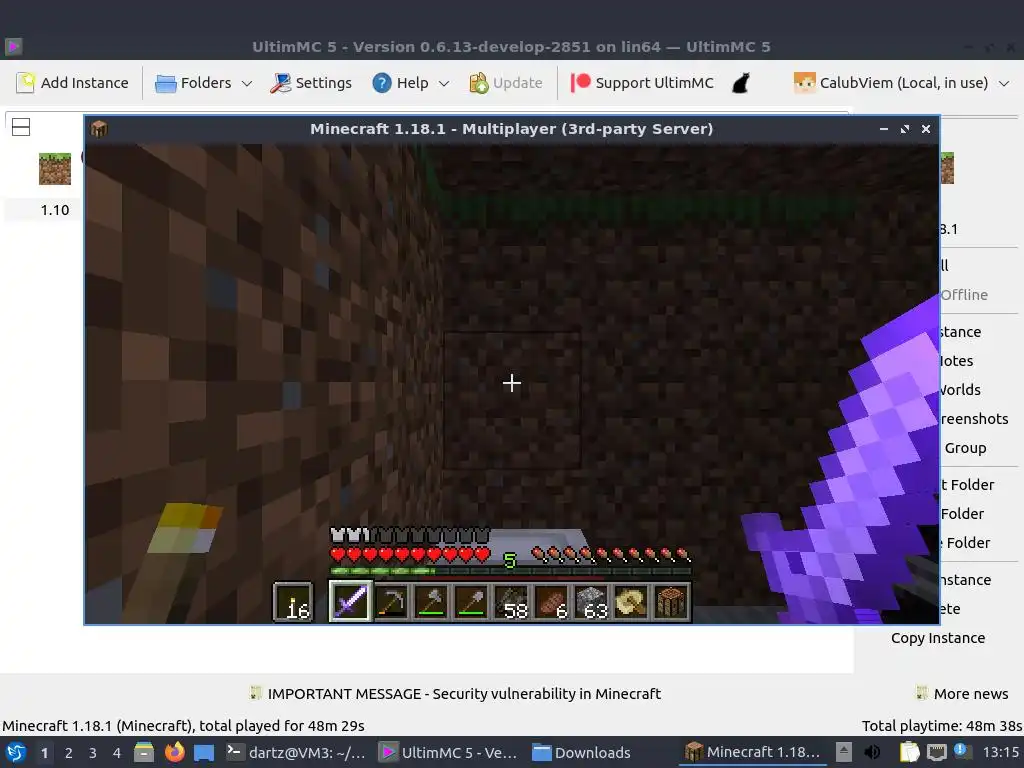Select the crafting table hotbar slot

pyautogui.click(x=671, y=601)
